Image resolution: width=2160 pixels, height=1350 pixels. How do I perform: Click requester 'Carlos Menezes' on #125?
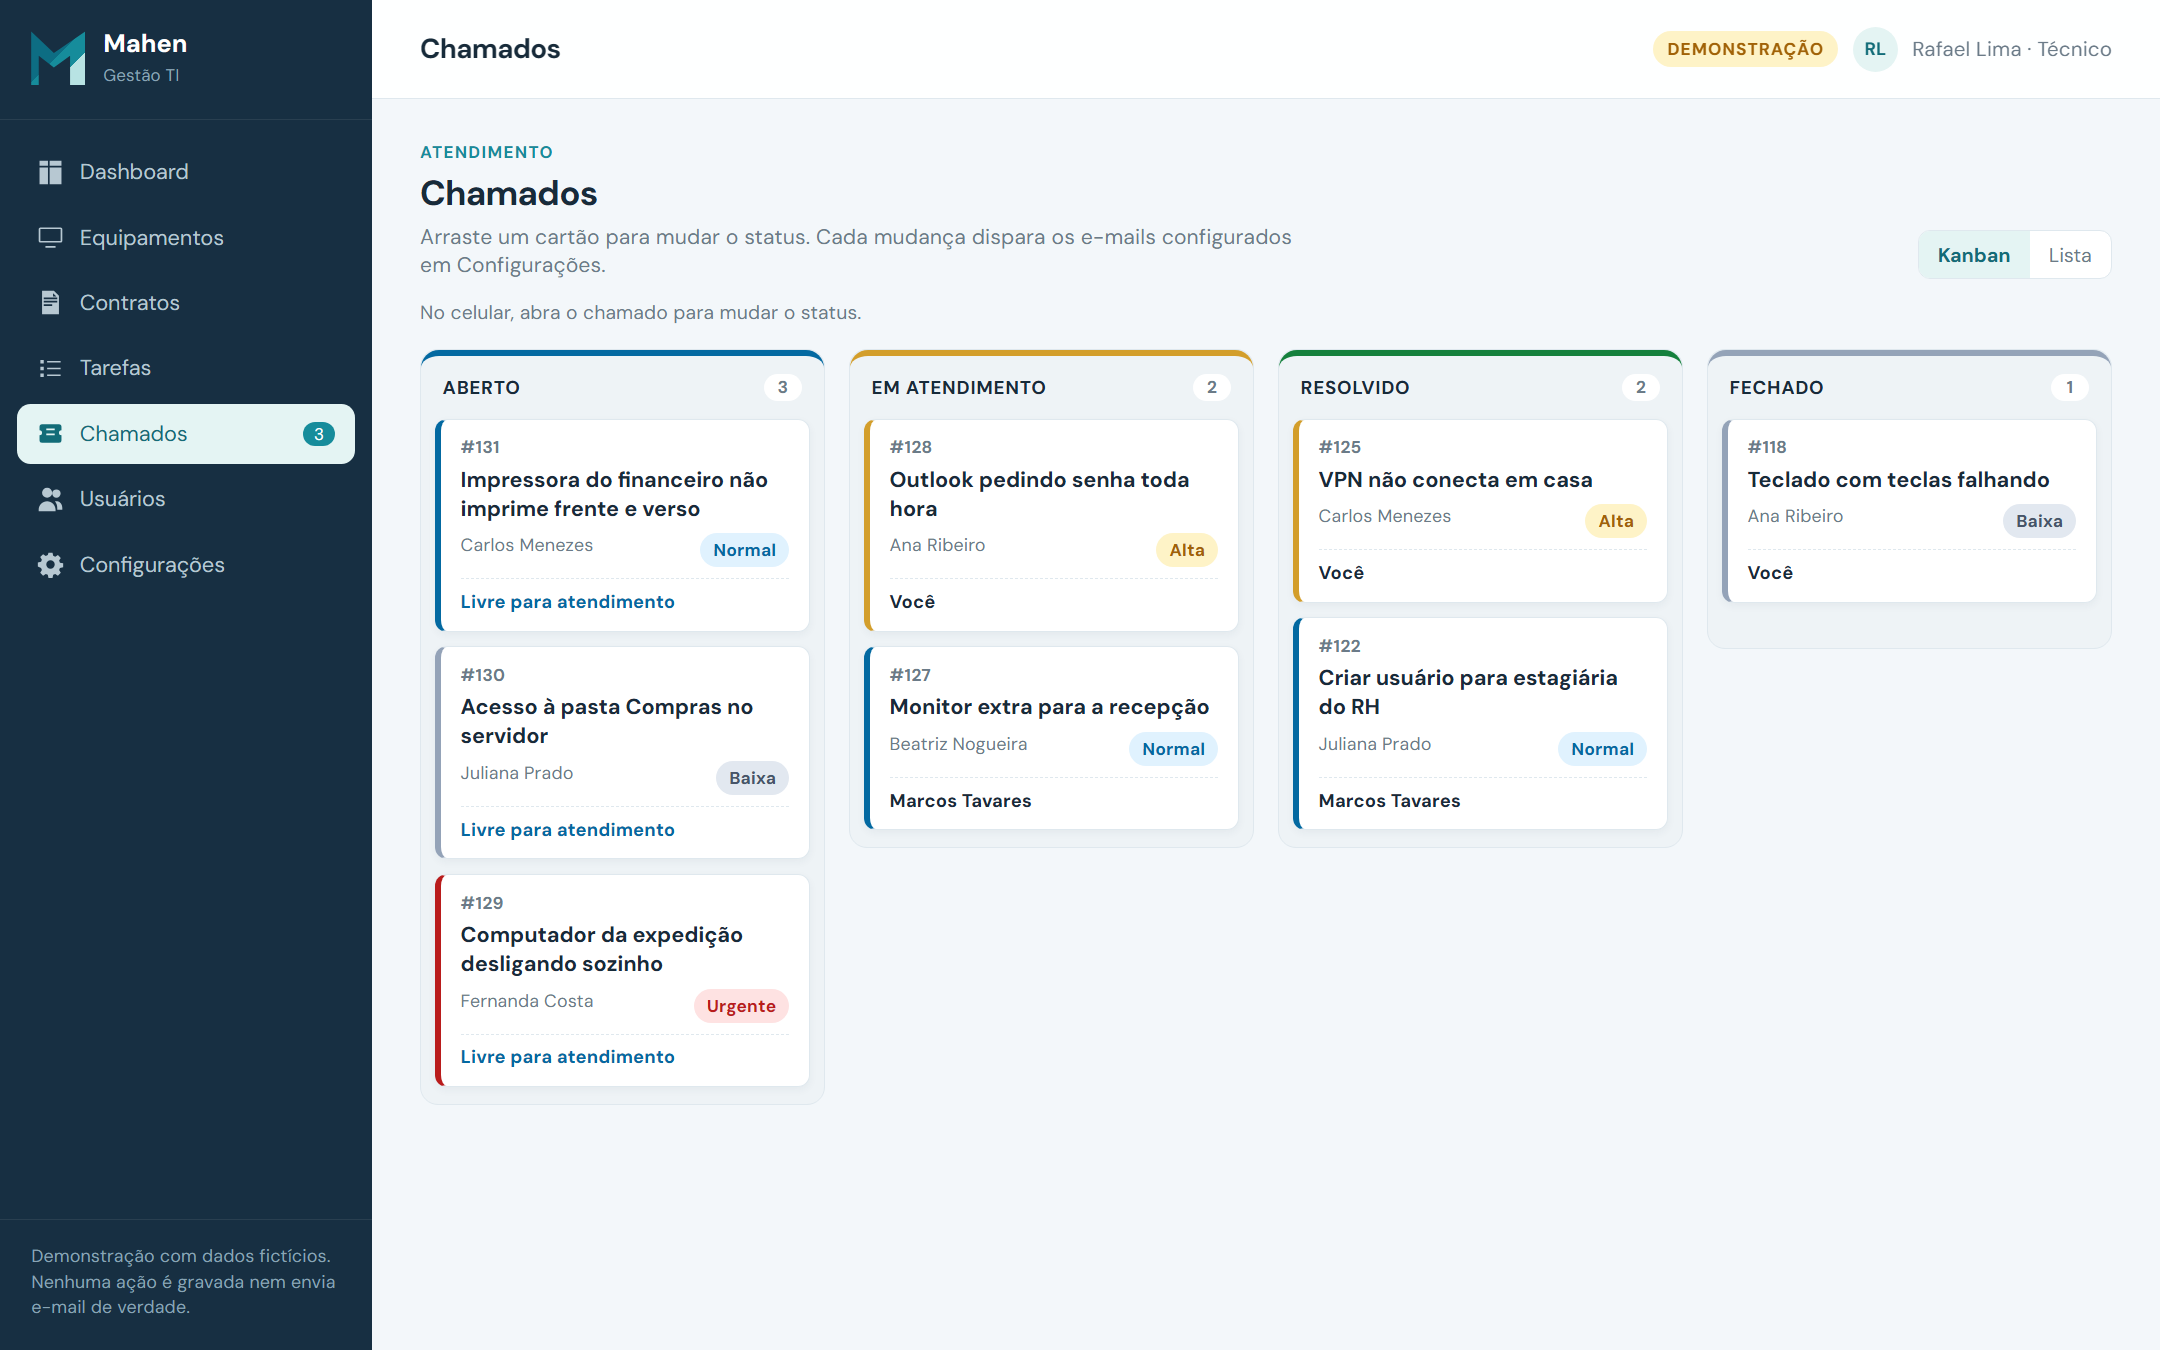coord(1384,516)
